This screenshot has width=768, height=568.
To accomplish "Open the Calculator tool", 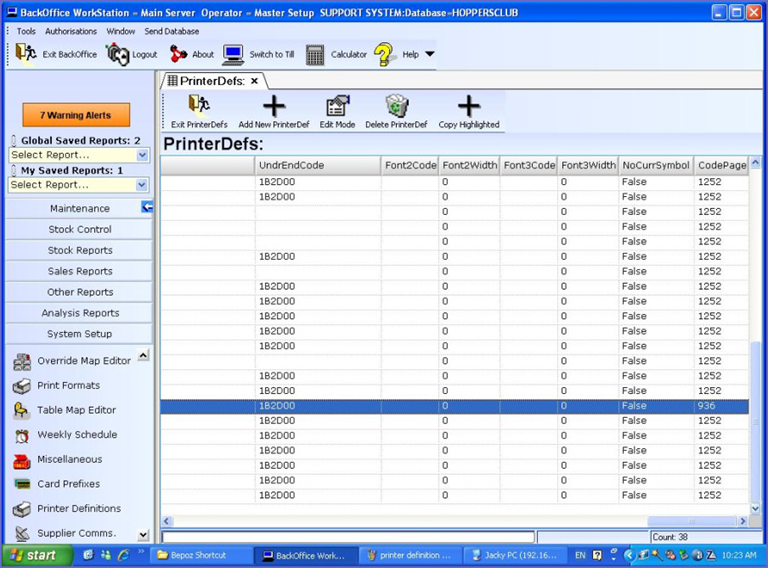I will 315,55.
